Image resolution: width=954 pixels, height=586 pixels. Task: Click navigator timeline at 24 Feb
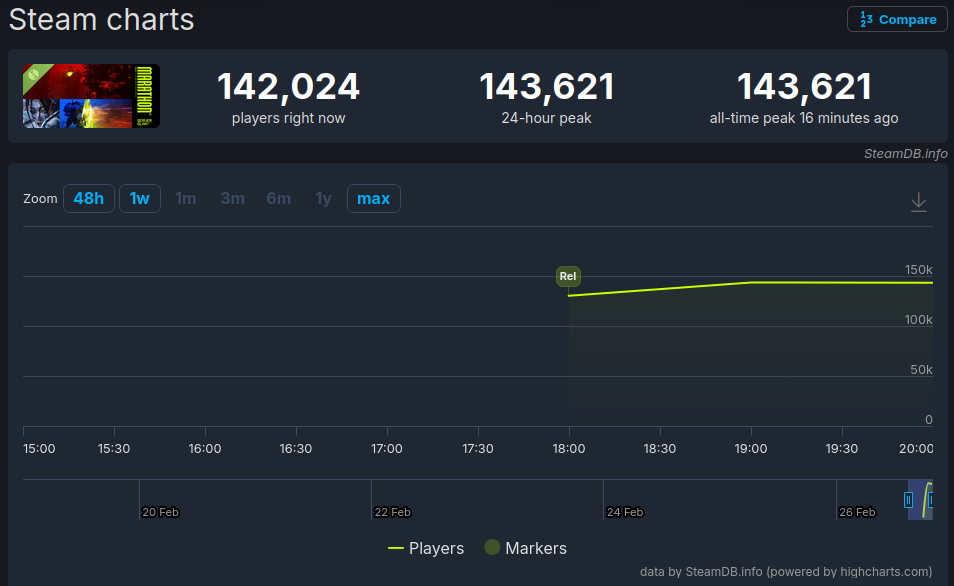pyautogui.click(x=625, y=512)
